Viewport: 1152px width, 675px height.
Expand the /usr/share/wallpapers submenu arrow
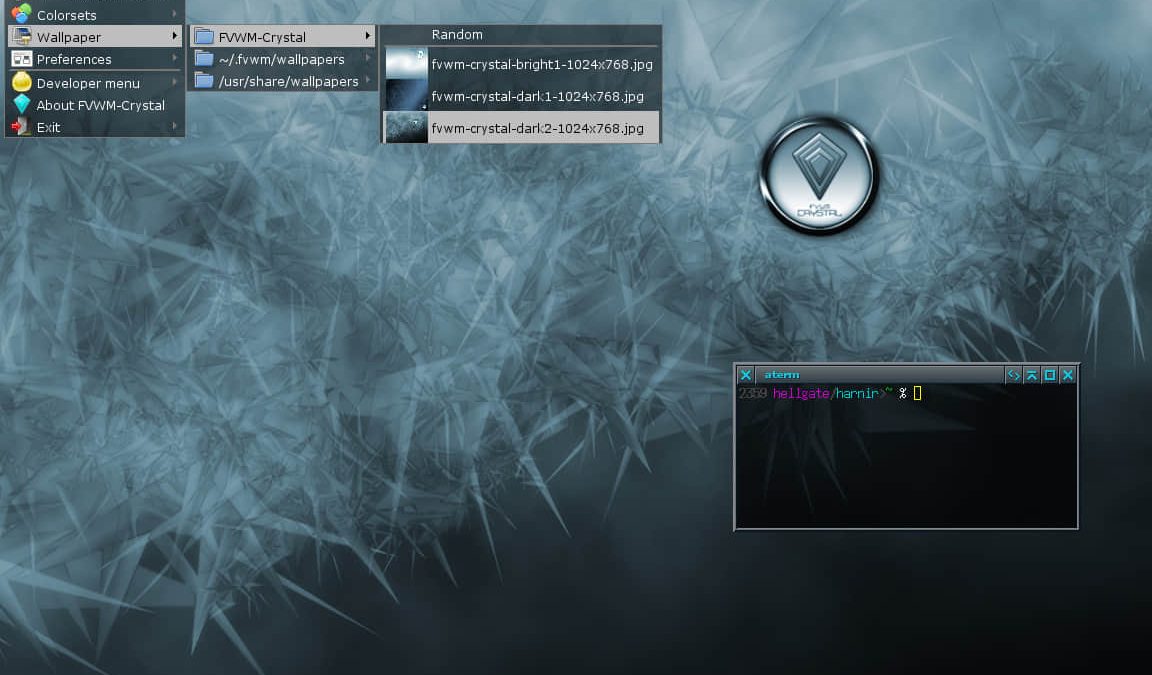(368, 80)
